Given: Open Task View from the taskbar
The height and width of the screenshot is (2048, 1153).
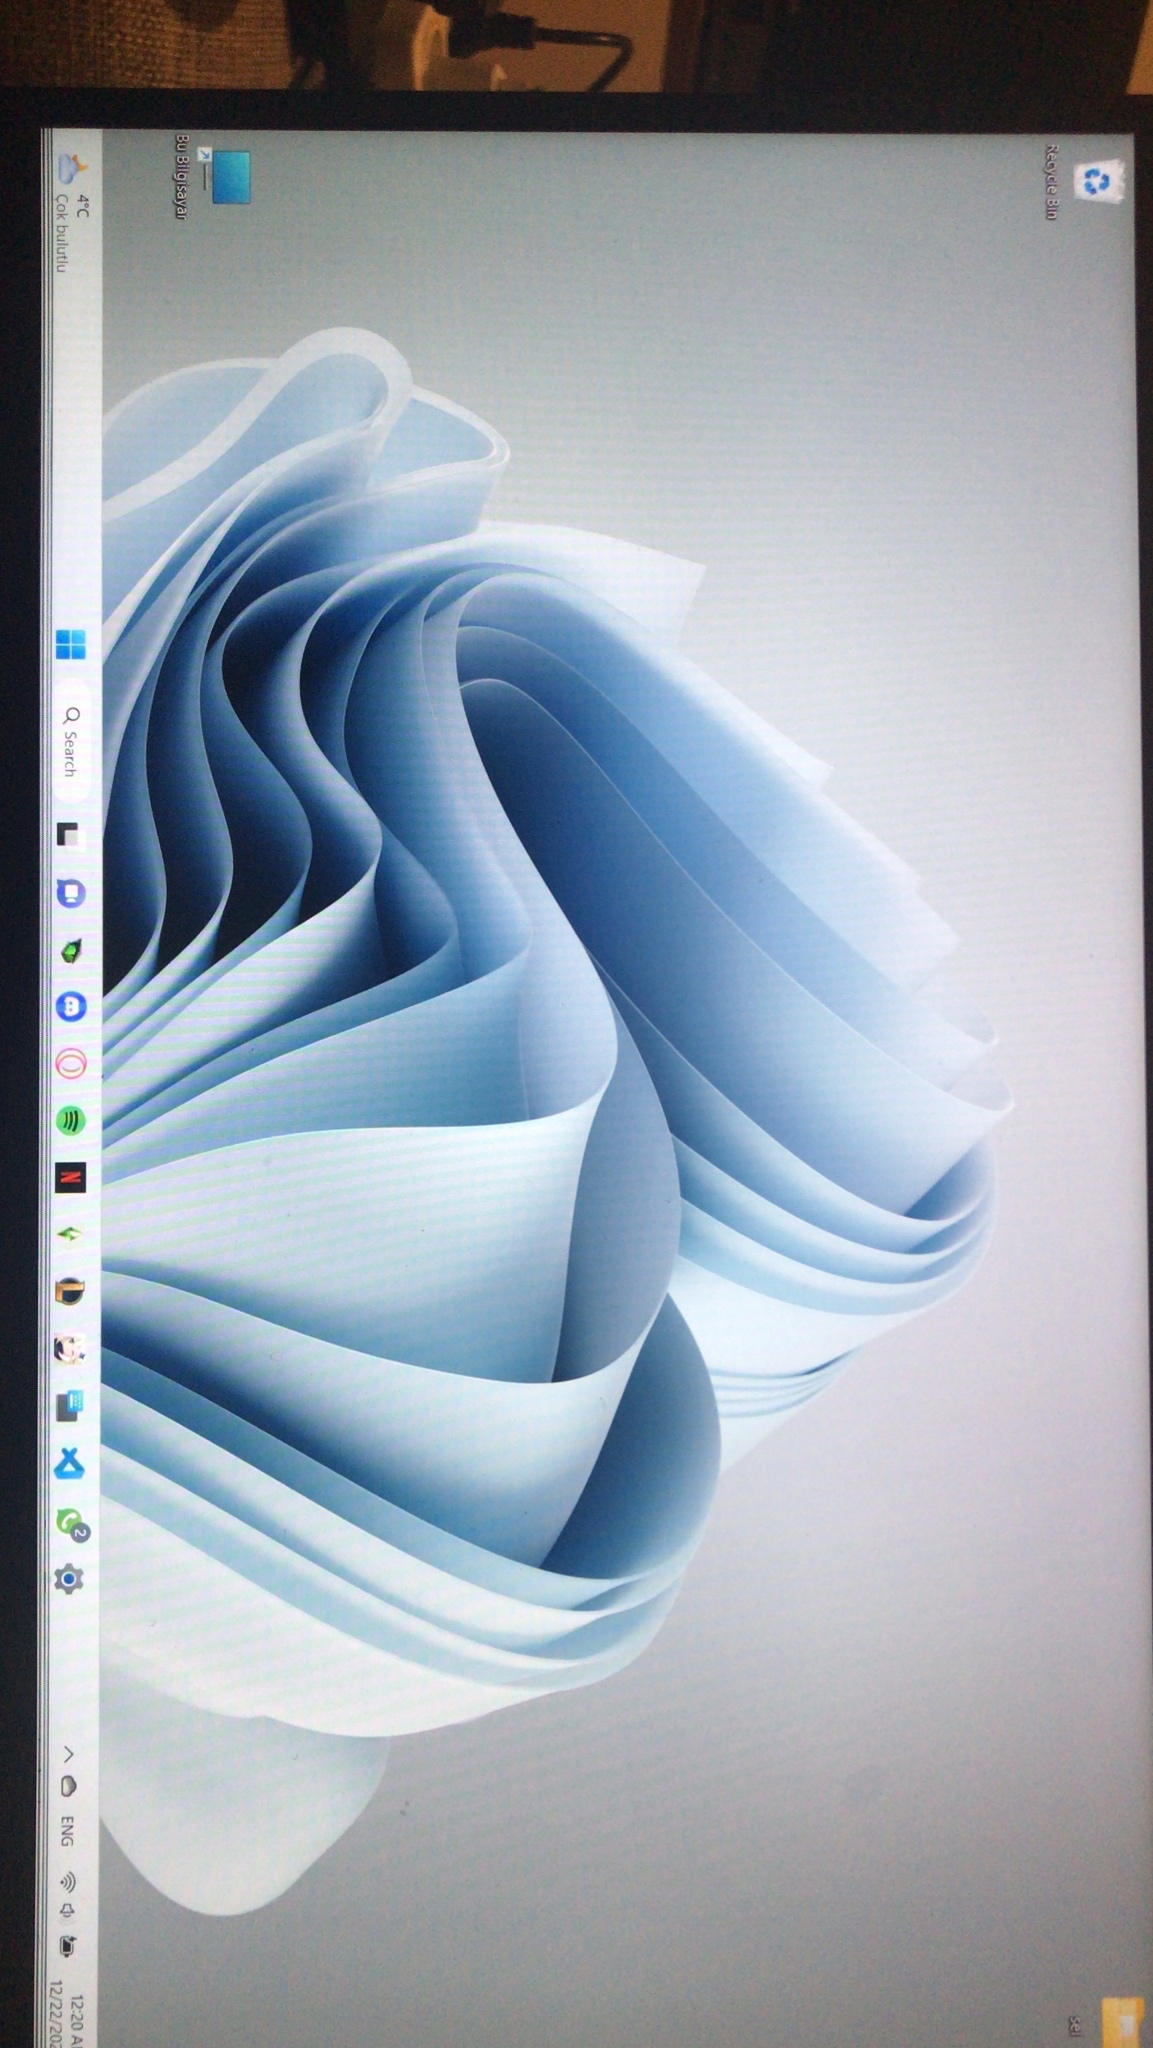Looking at the screenshot, I should [69, 835].
